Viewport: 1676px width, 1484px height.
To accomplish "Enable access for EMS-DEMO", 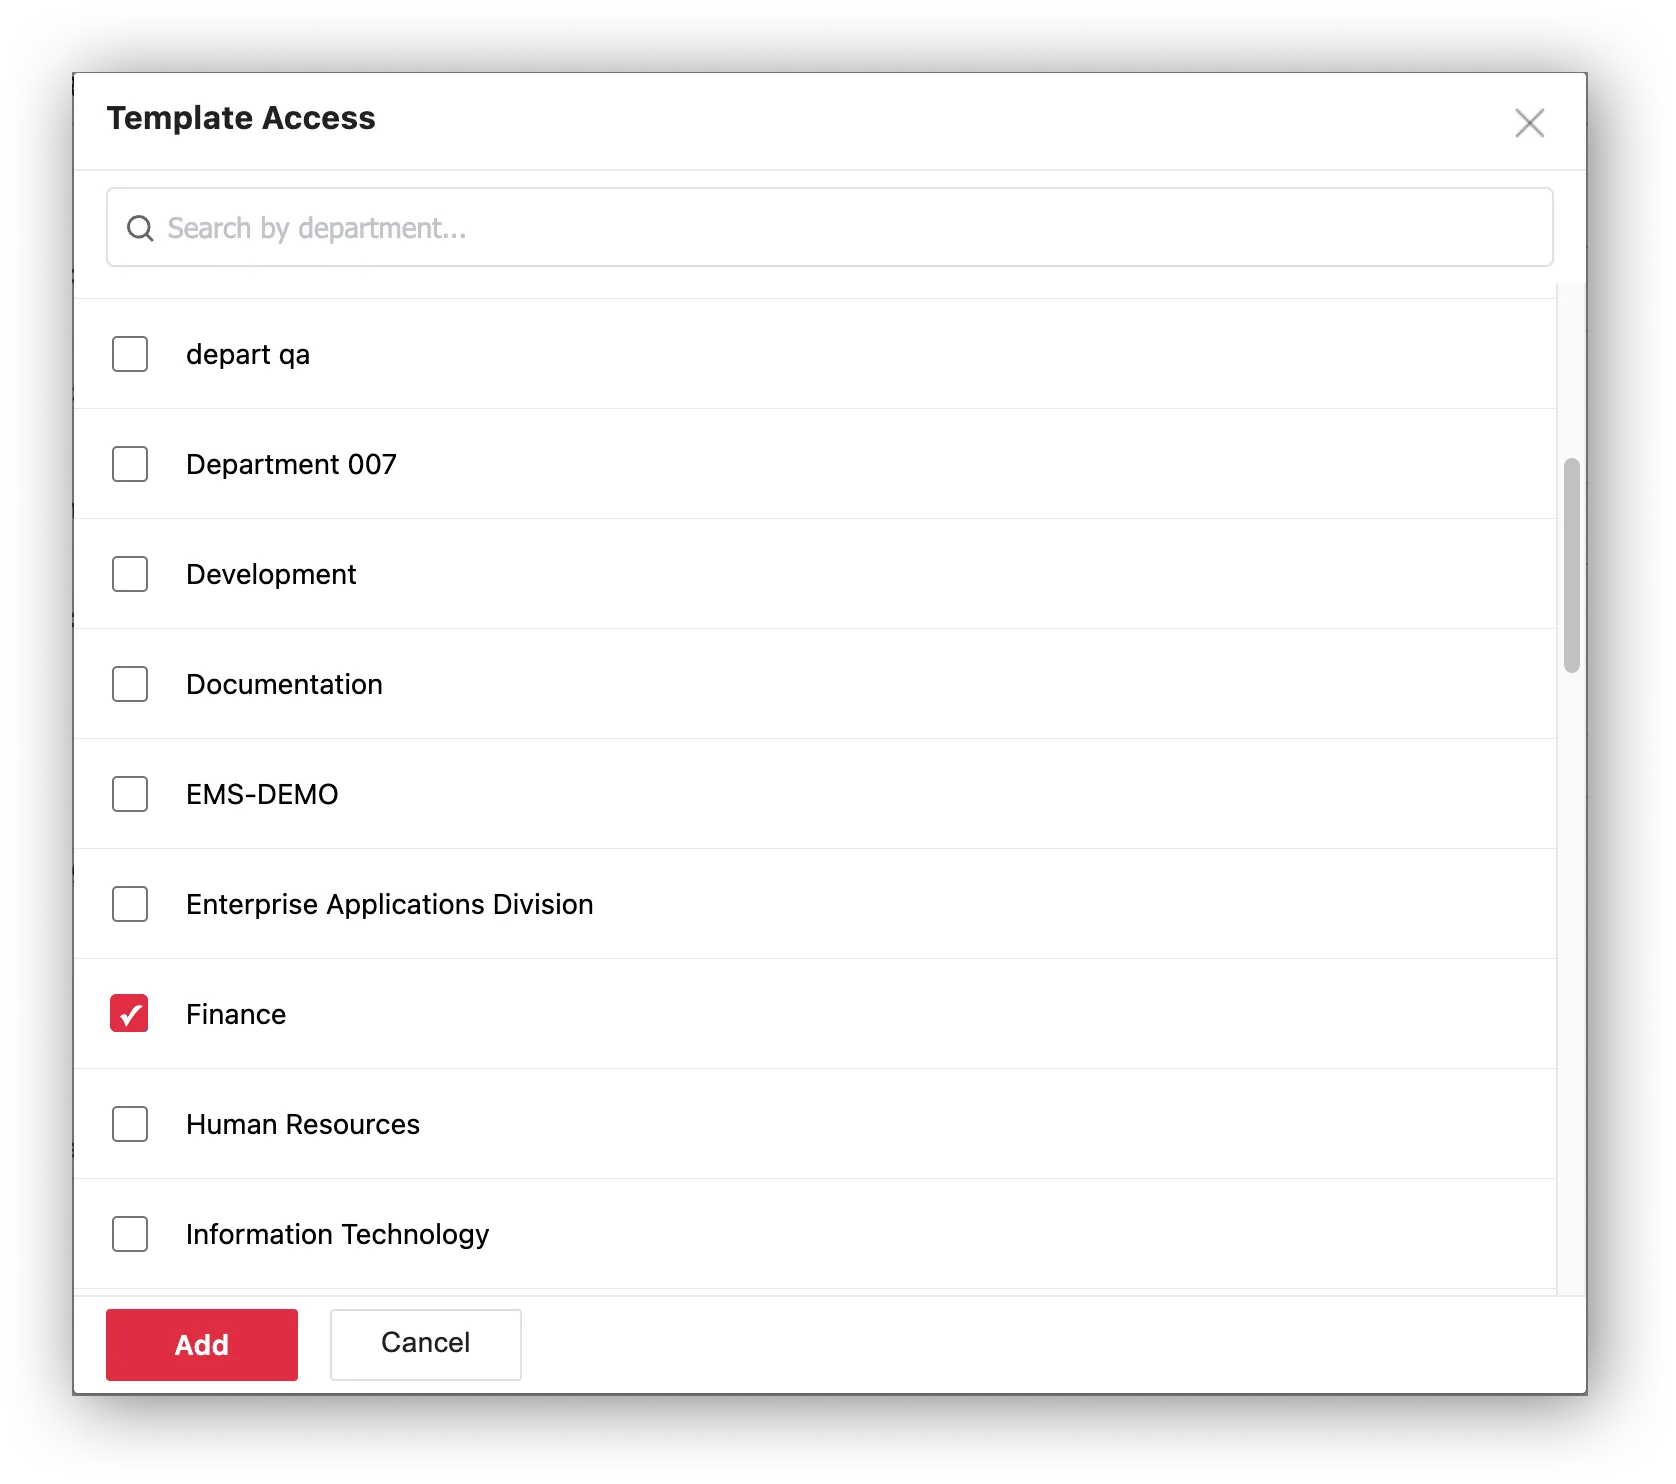I will tap(129, 794).
